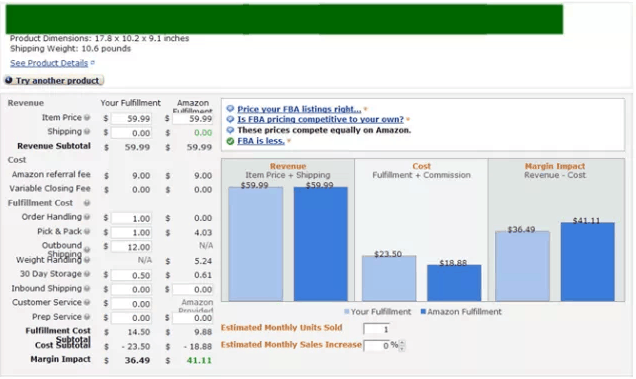Click the Shipping info icon
Viewport: 636px width, 379px height.
tap(87, 132)
